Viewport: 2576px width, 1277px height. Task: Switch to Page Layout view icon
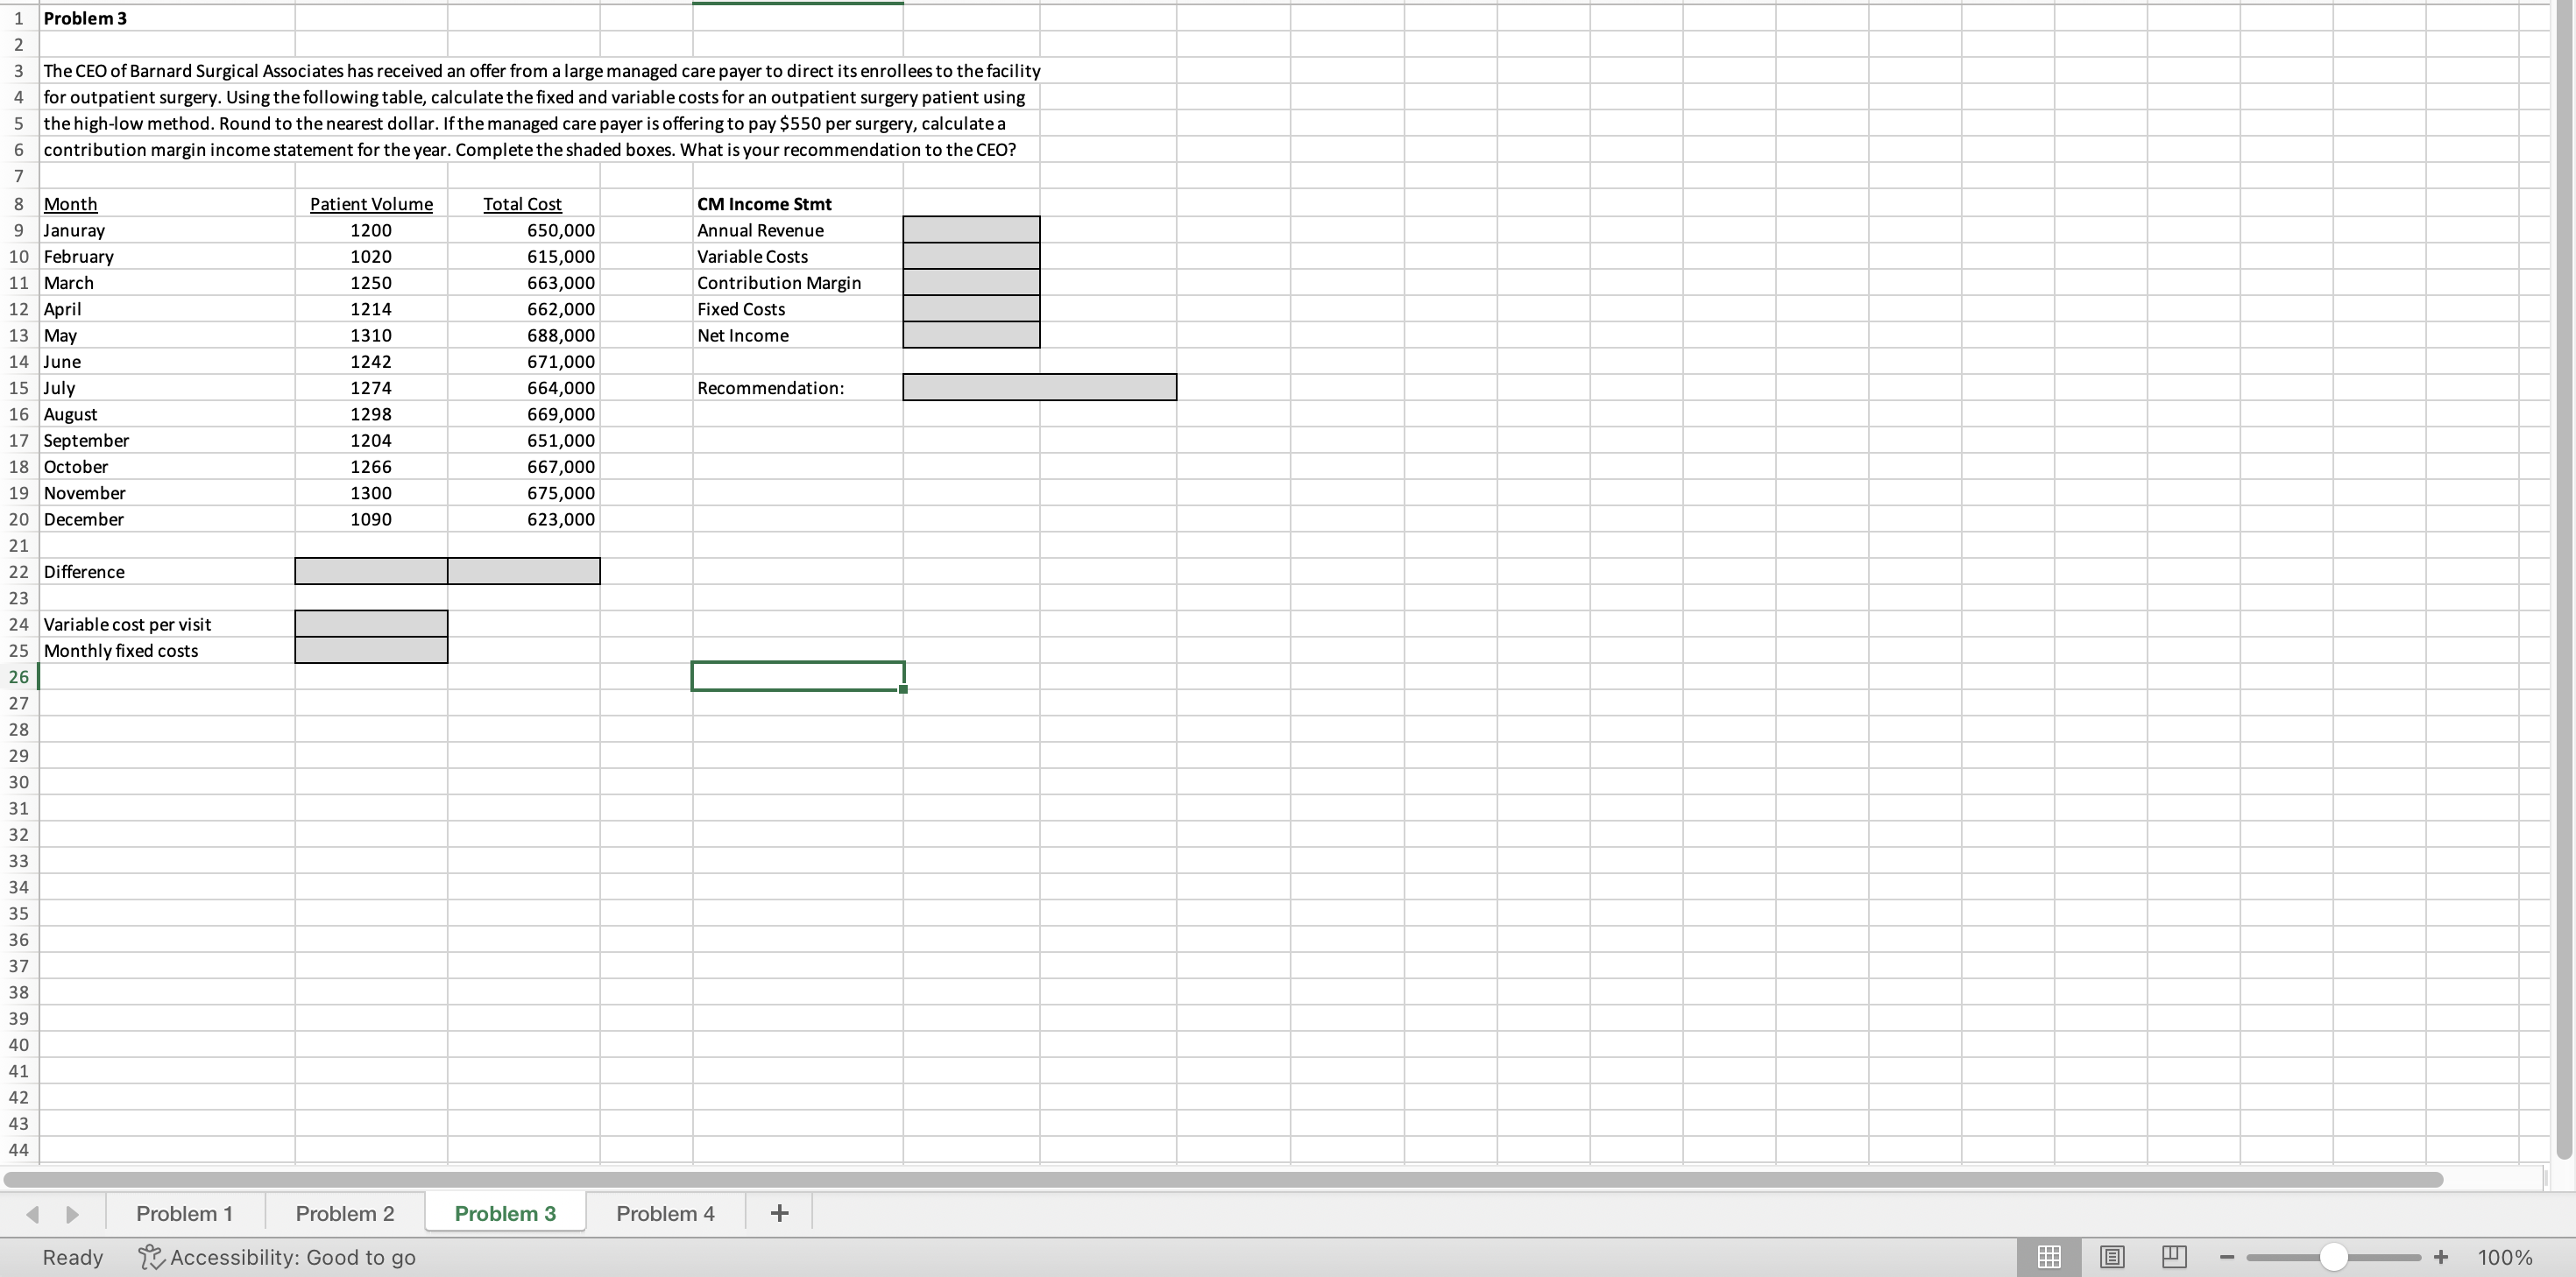click(x=2112, y=1257)
